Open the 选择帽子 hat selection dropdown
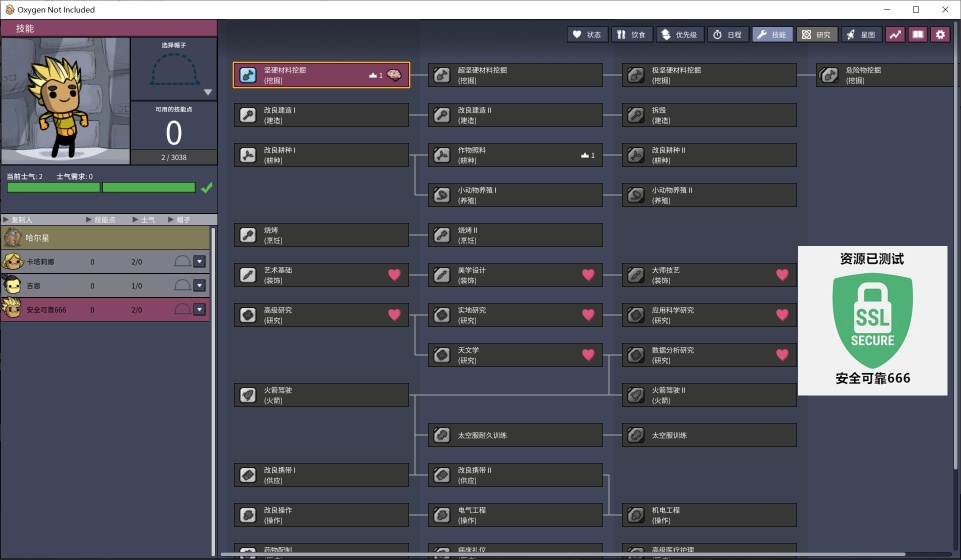This screenshot has height=560, width=961. (x=208, y=92)
